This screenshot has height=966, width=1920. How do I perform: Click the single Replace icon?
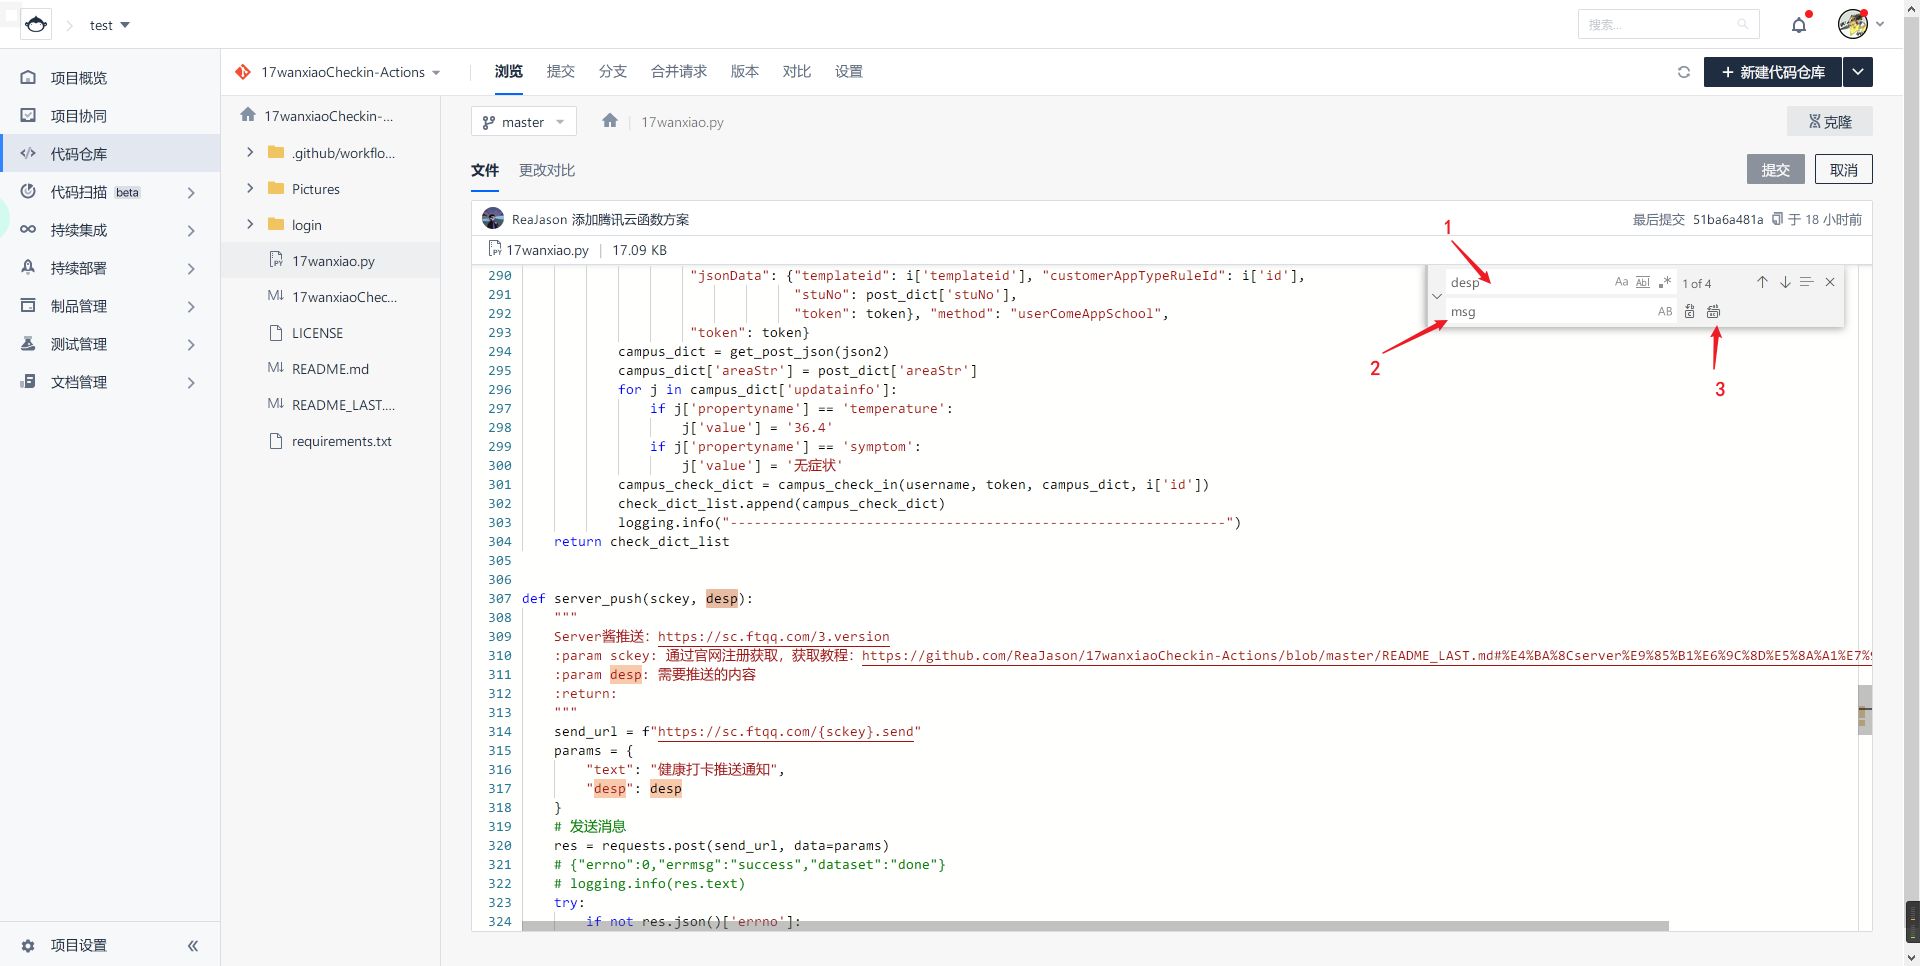click(x=1689, y=311)
